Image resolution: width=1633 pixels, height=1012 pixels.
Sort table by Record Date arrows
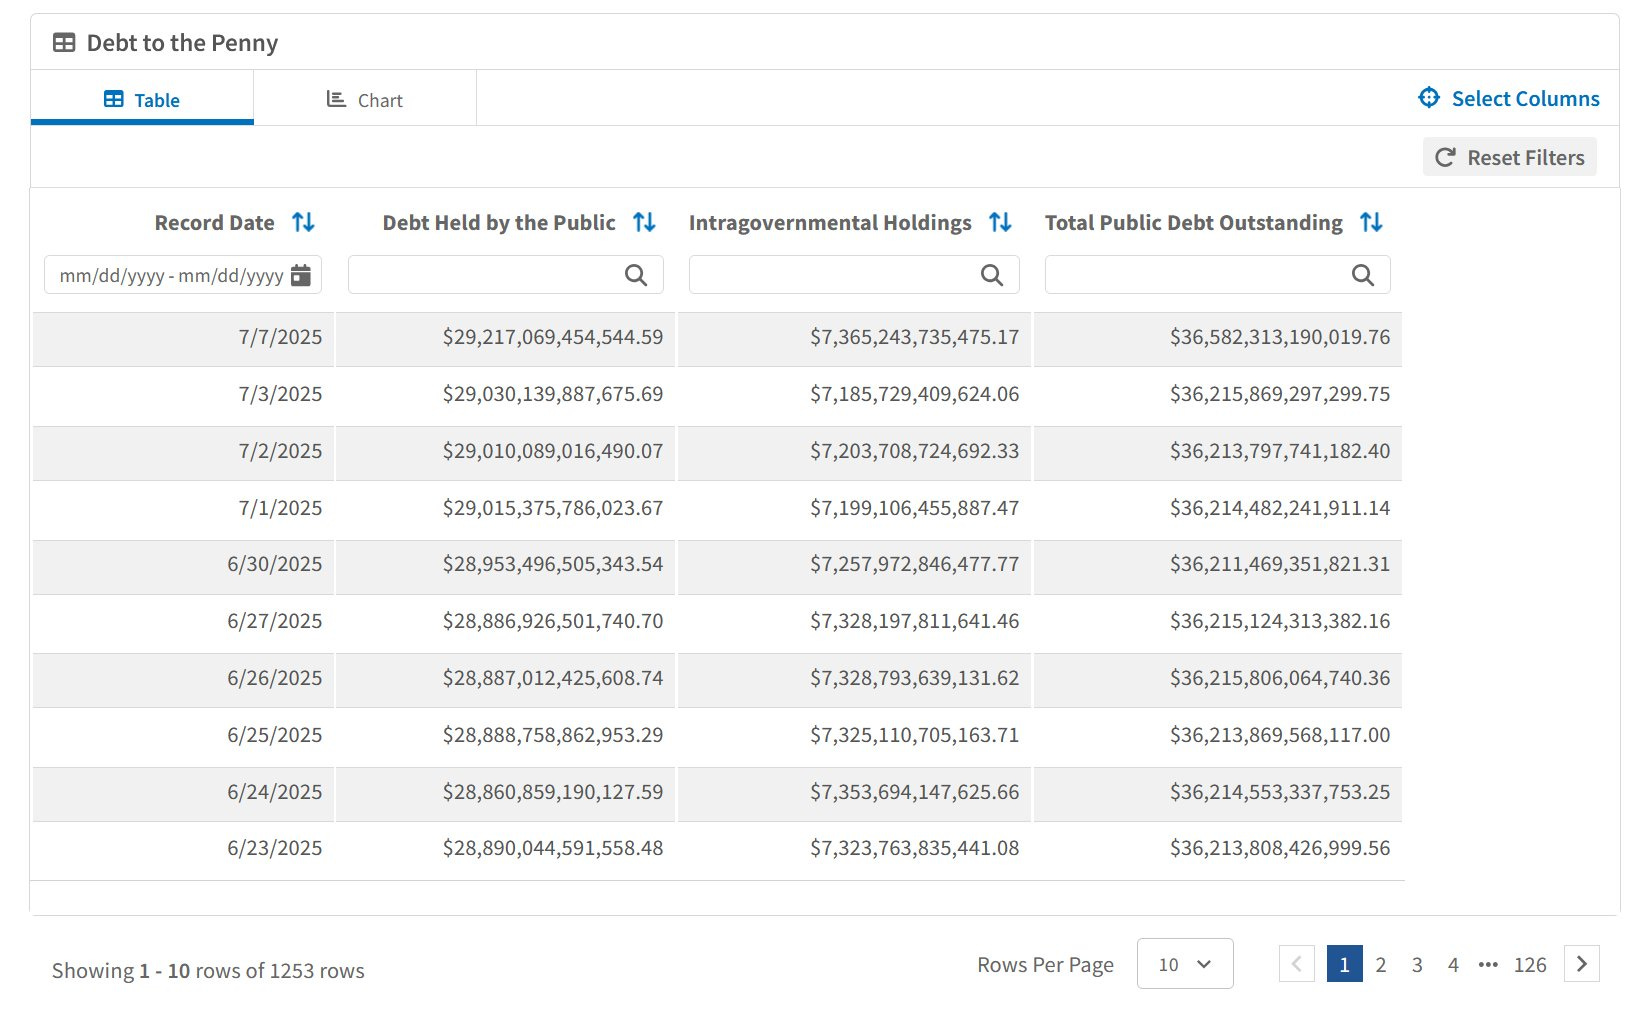click(303, 222)
